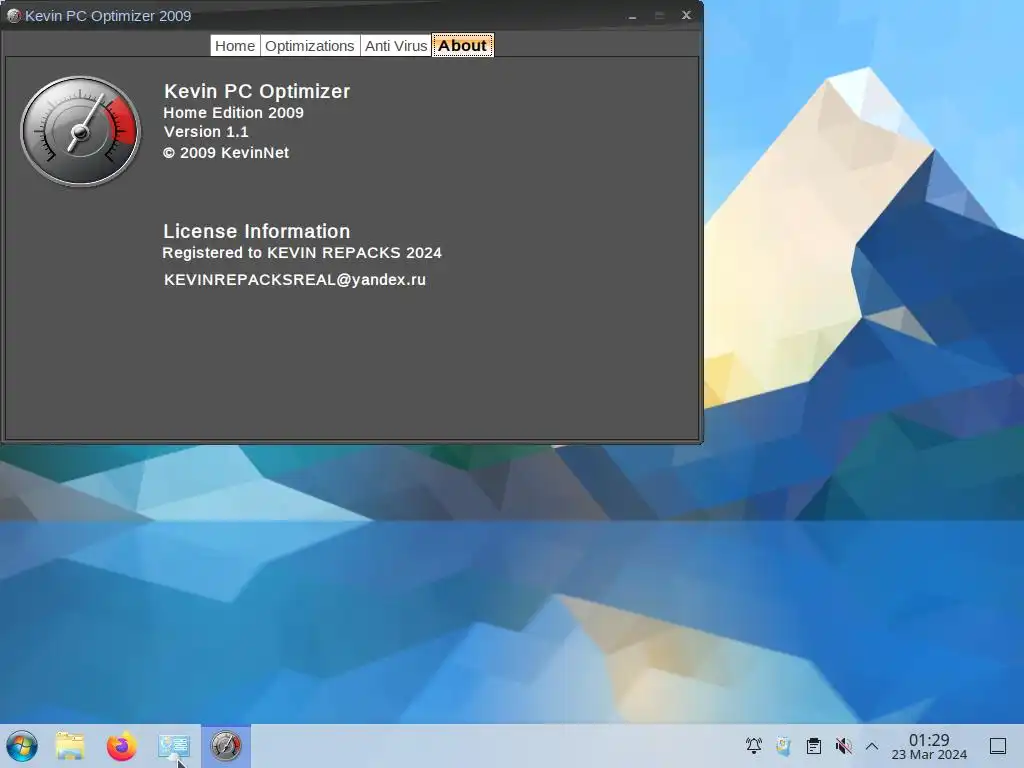The height and width of the screenshot is (768, 1024).
Task: Click the speedometer gauge logo
Action: (80, 132)
